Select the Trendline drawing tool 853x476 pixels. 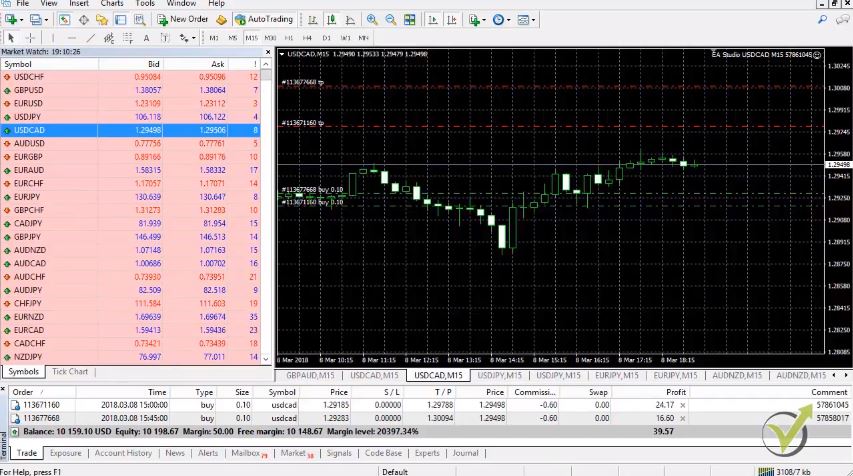90,38
